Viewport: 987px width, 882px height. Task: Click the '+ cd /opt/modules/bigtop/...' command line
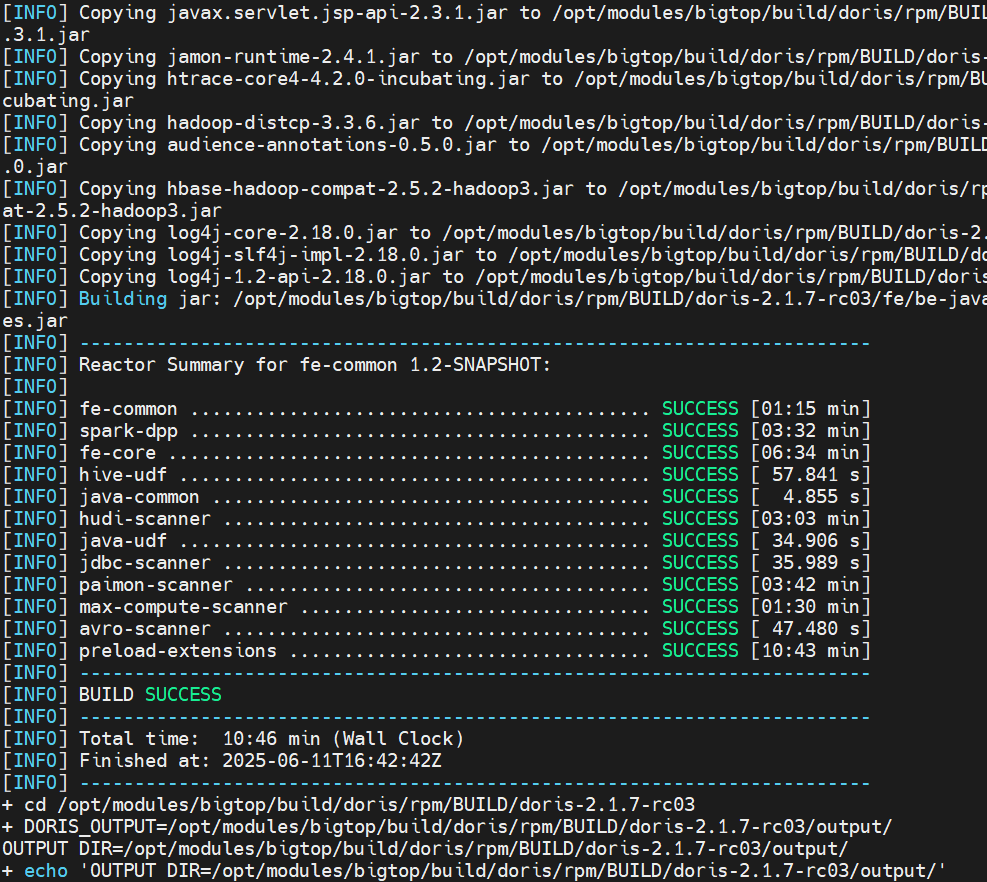(x=349, y=805)
